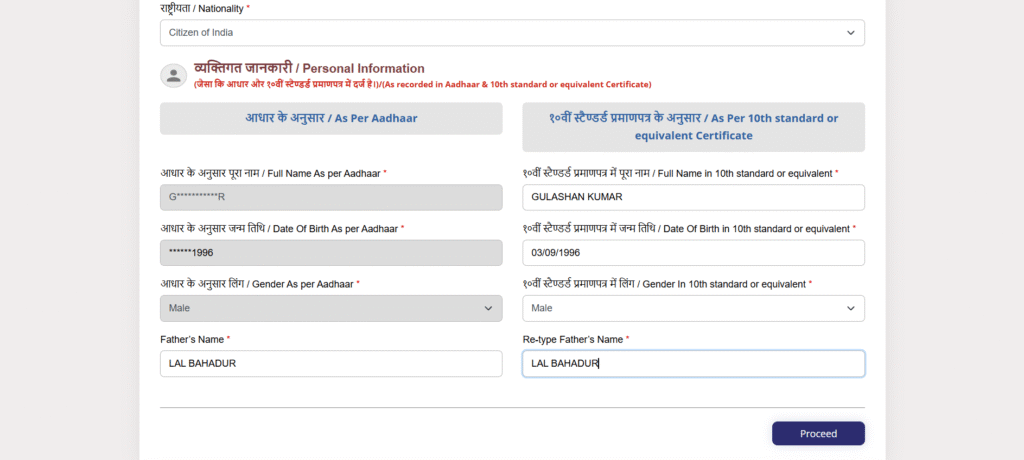Image resolution: width=1024 pixels, height=460 pixels.
Task: Click the Personal Information heading text
Action: pyautogui.click(x=309, y=68)
